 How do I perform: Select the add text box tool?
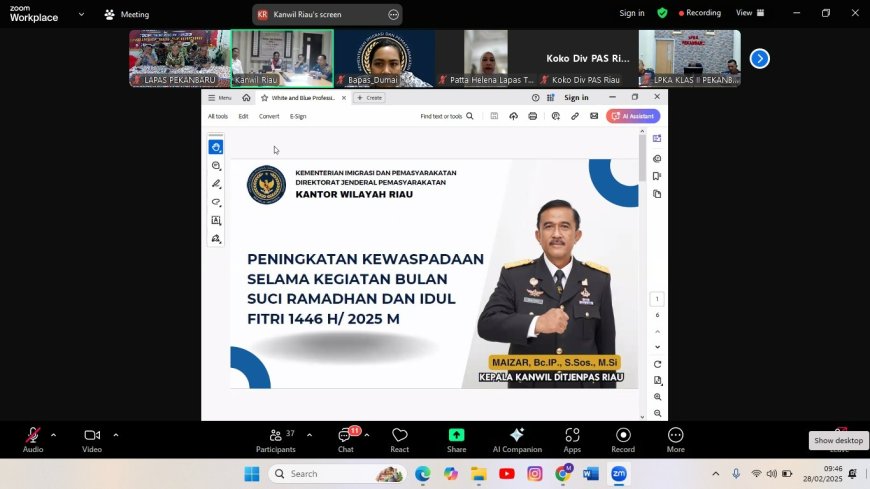(x=216, y=220)
